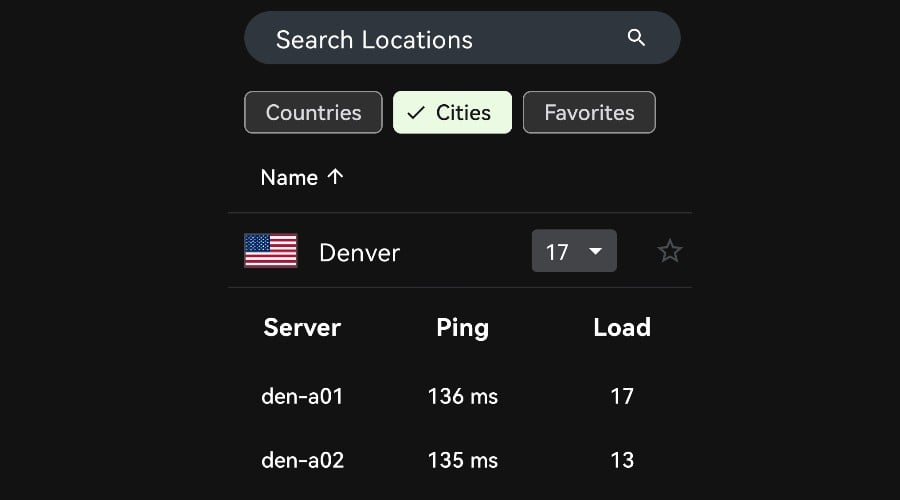This screenshot has height=500, width=900.
Task: Switch to the Countries filter
Action: [x=313, y=113]
